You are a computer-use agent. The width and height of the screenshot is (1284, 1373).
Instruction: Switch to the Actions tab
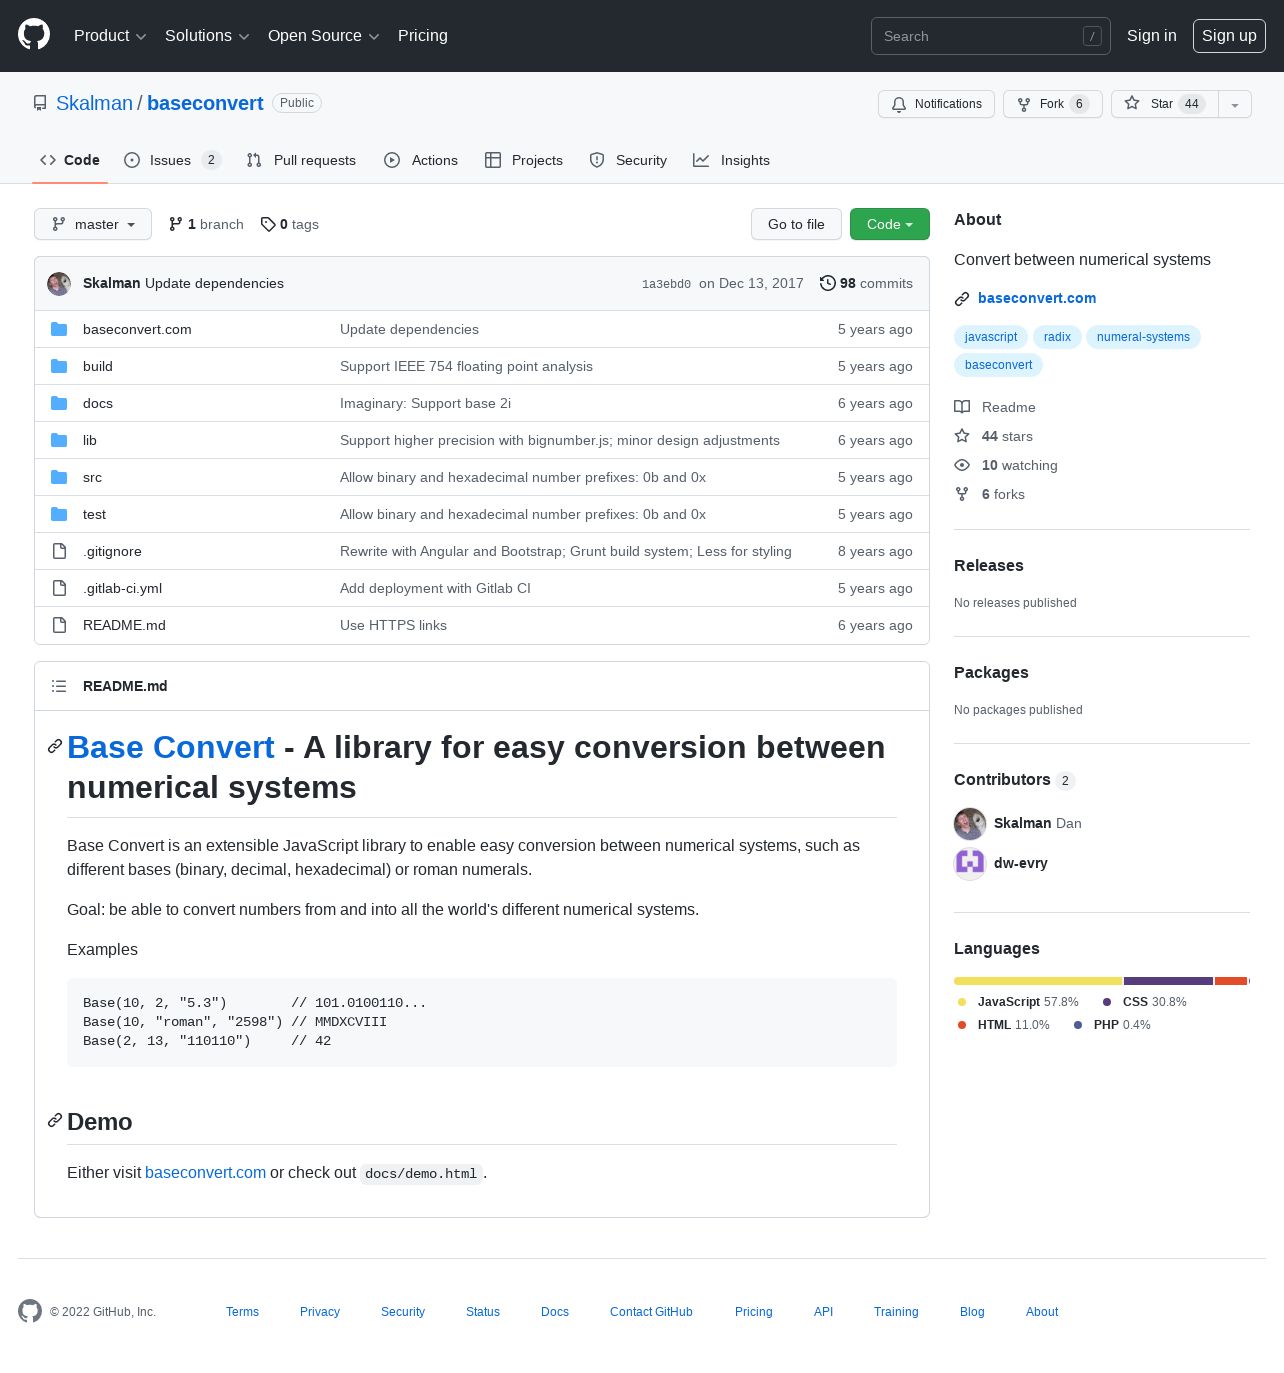coord(421,160)
